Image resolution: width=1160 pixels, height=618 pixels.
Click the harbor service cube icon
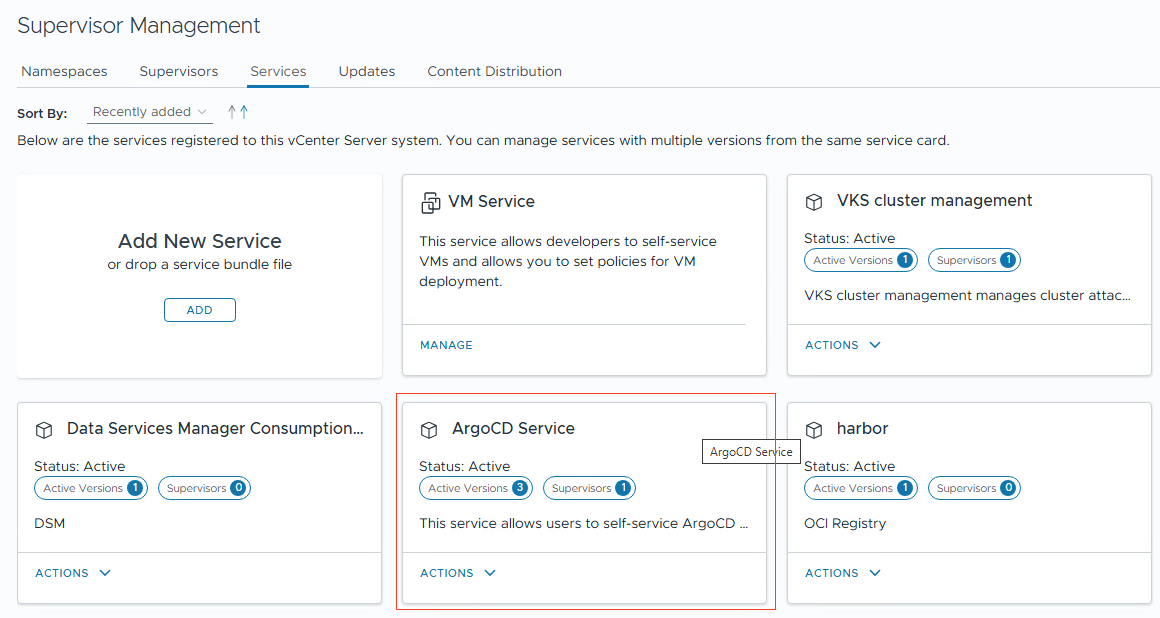(x=814, y=430)
